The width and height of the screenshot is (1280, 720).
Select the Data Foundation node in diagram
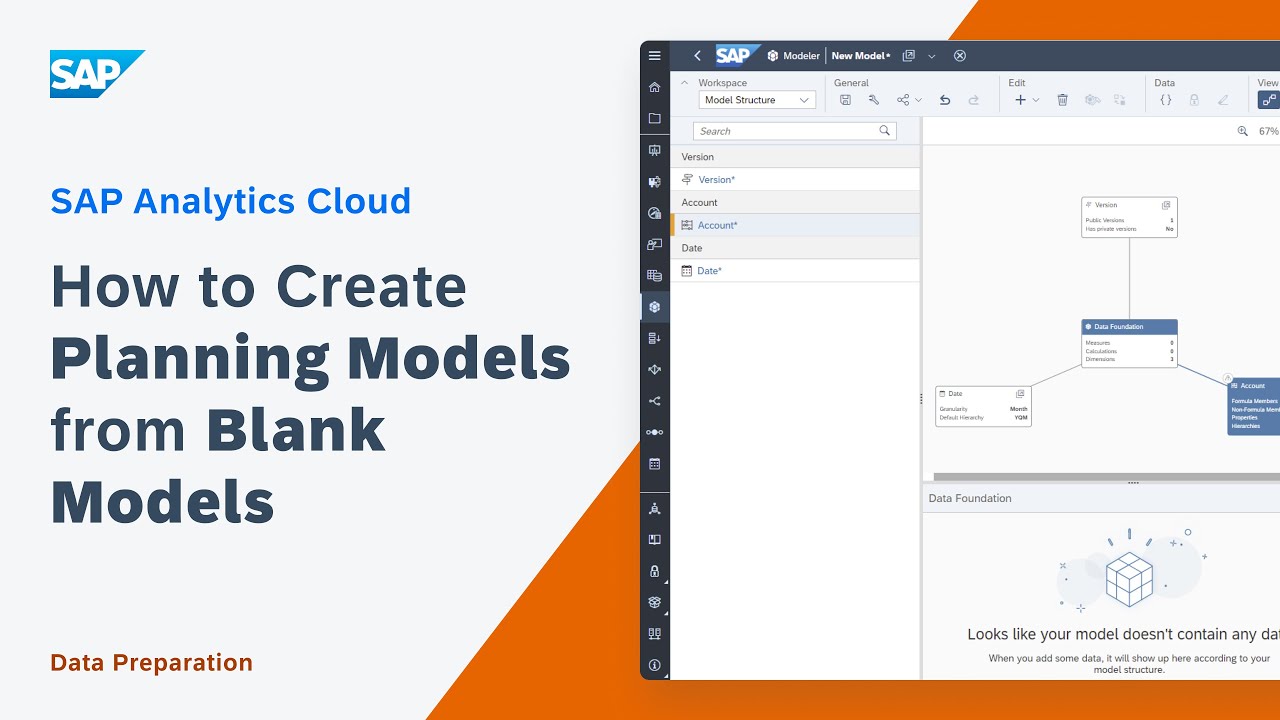[x=1129, y=343]
